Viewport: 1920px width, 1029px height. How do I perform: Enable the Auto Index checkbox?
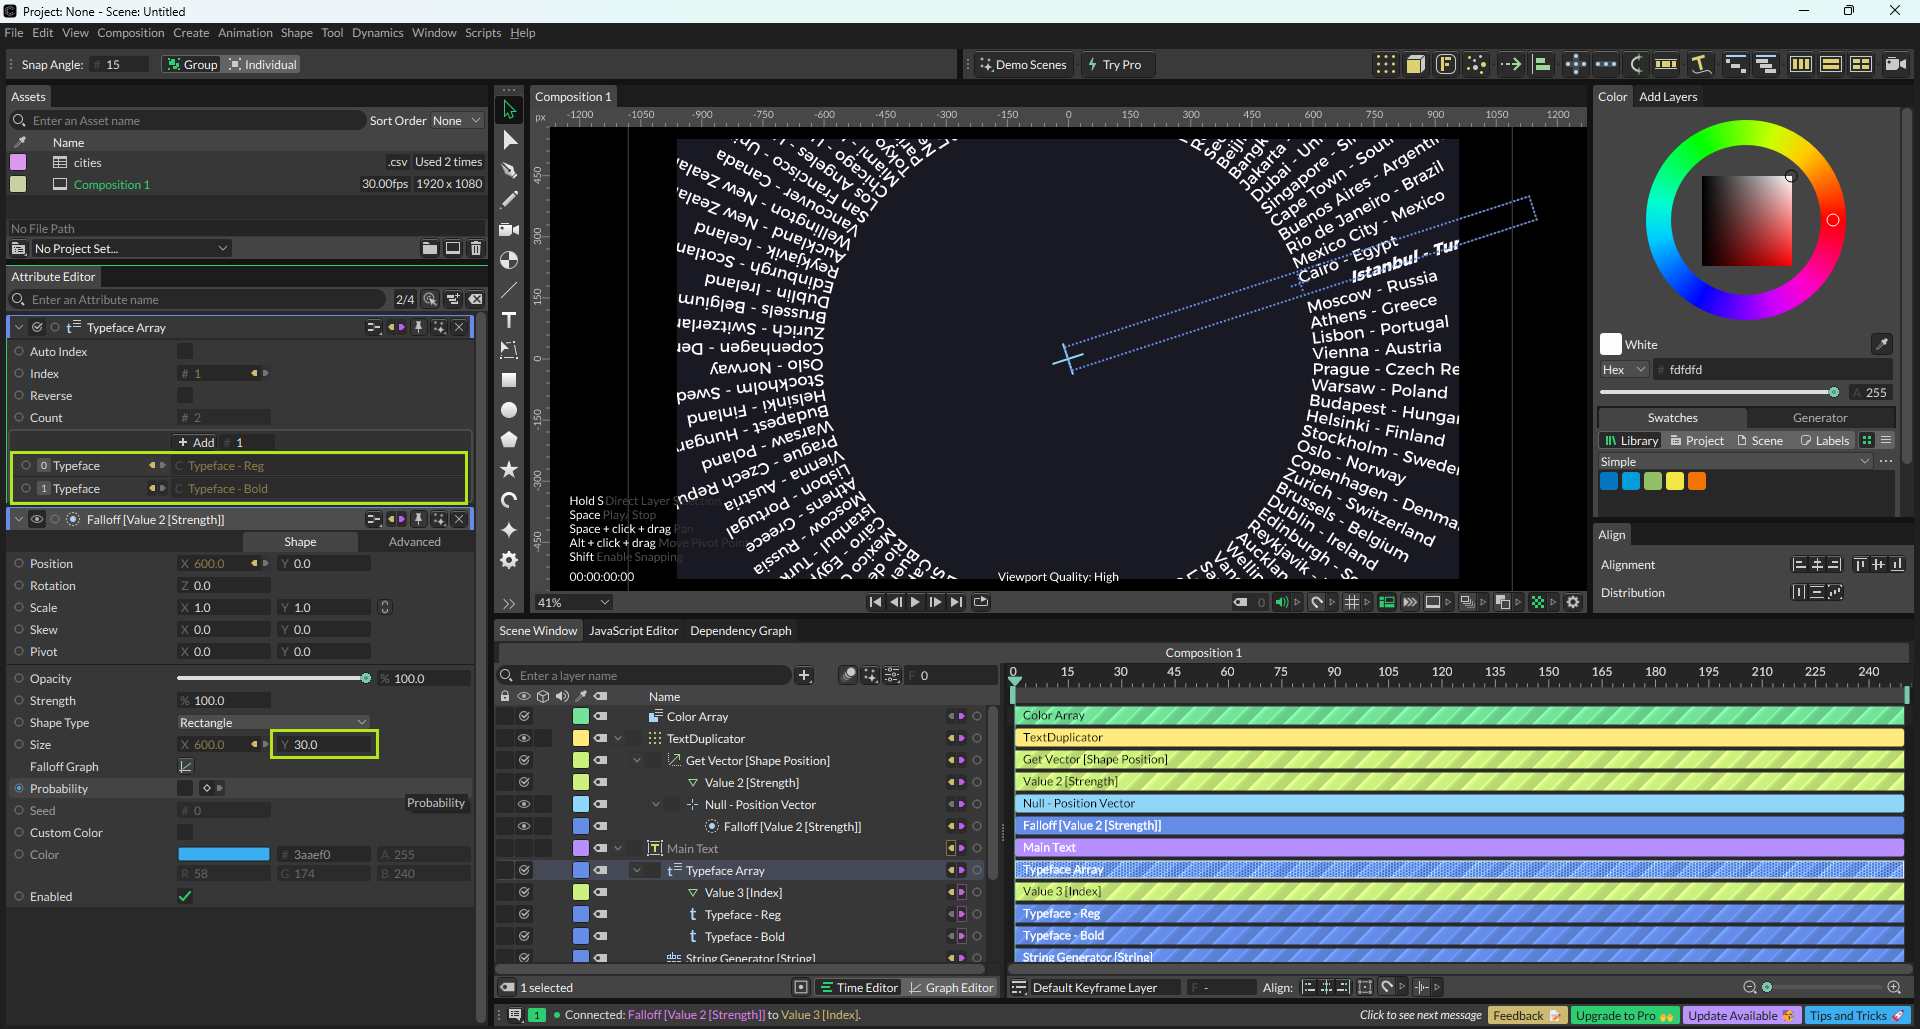click(x=185, y=352)
